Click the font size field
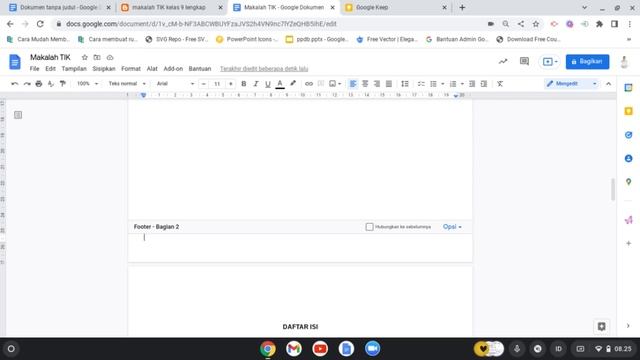 coord(217,84)
